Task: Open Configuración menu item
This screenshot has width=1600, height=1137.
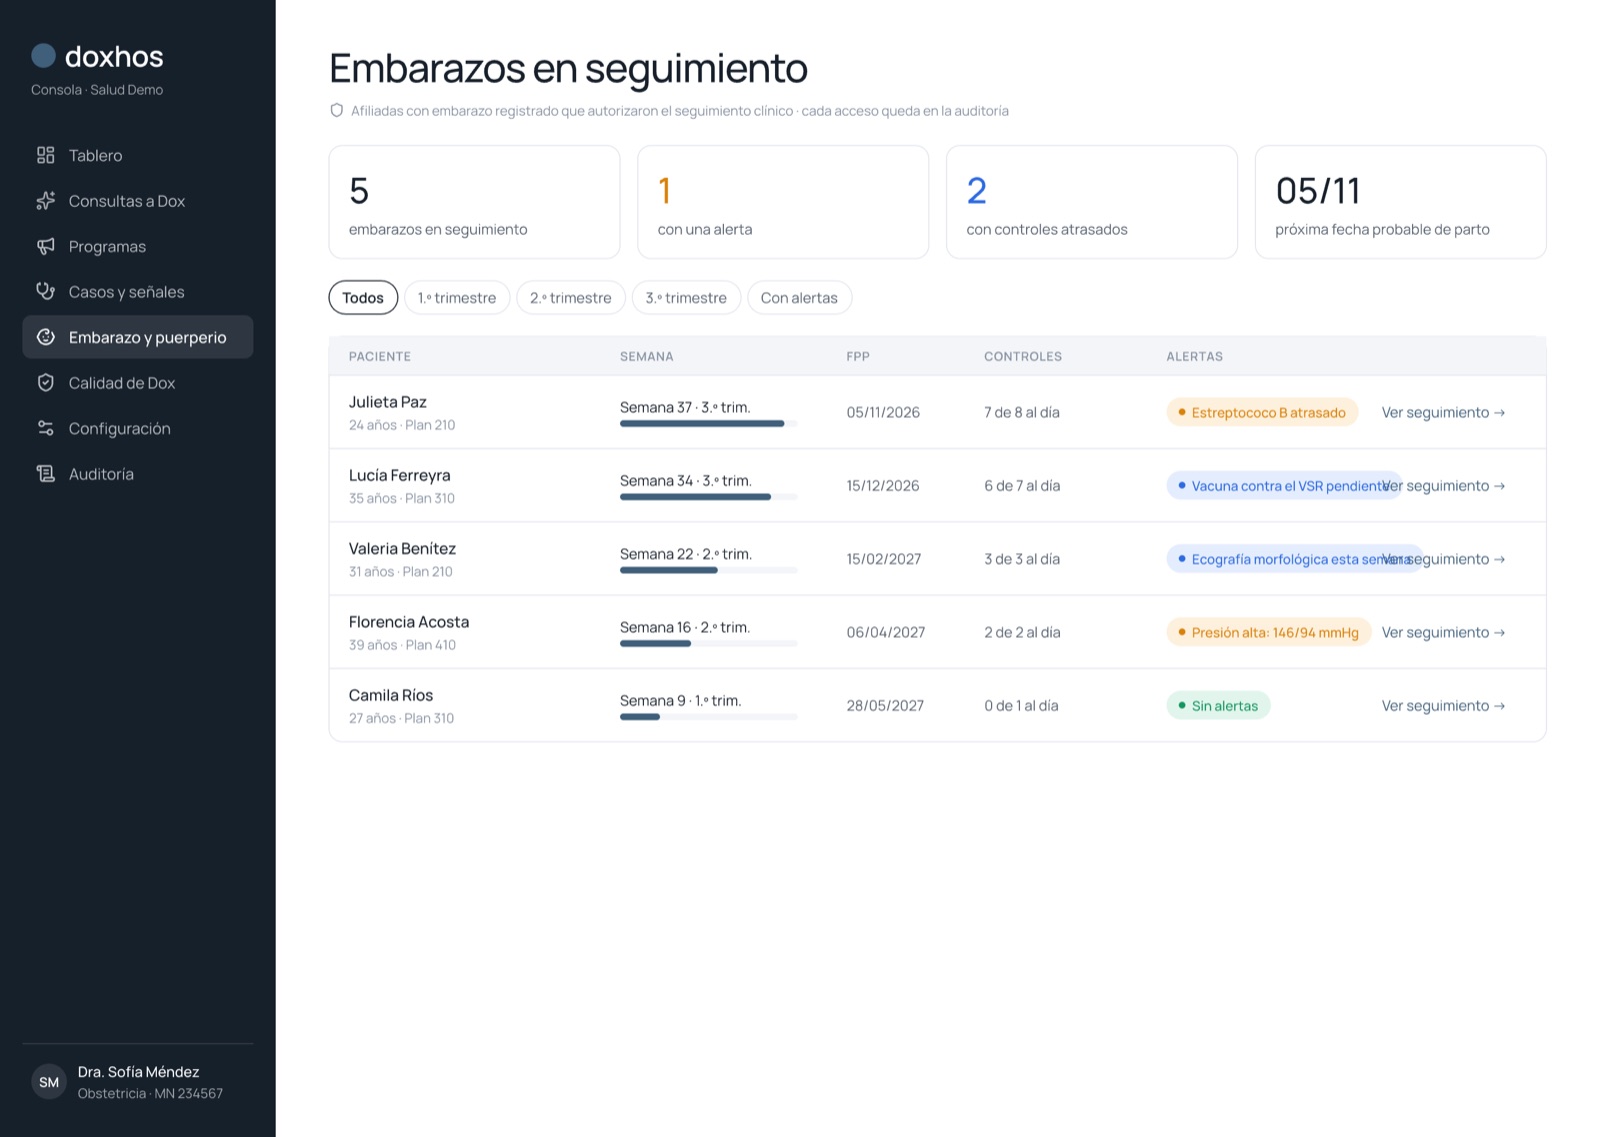Action: [138, 428]
